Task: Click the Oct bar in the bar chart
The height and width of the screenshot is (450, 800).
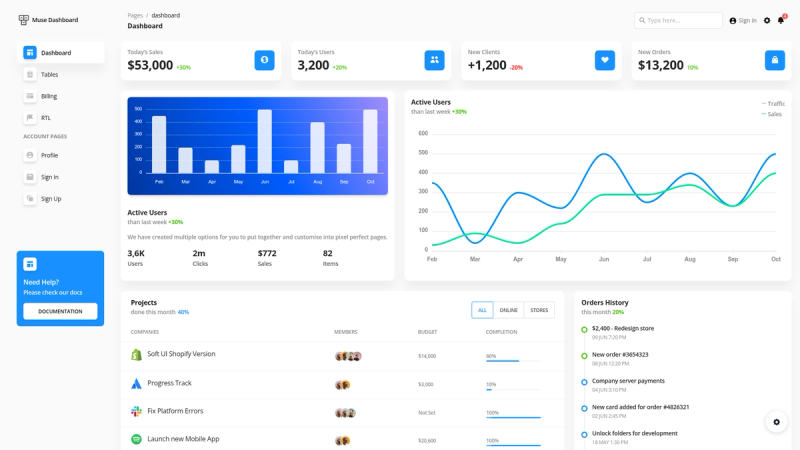Action: point(370,141)
